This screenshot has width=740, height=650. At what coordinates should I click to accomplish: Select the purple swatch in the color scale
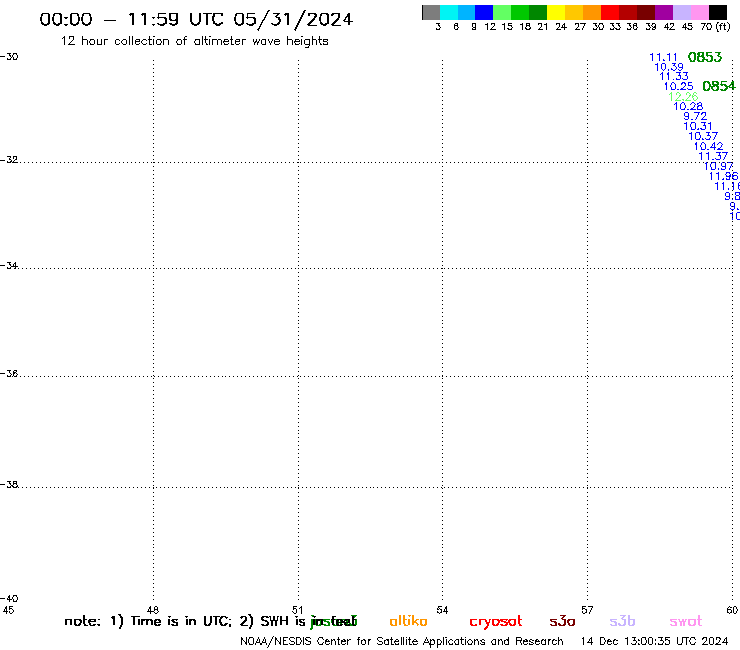click(x=664, y=12)
